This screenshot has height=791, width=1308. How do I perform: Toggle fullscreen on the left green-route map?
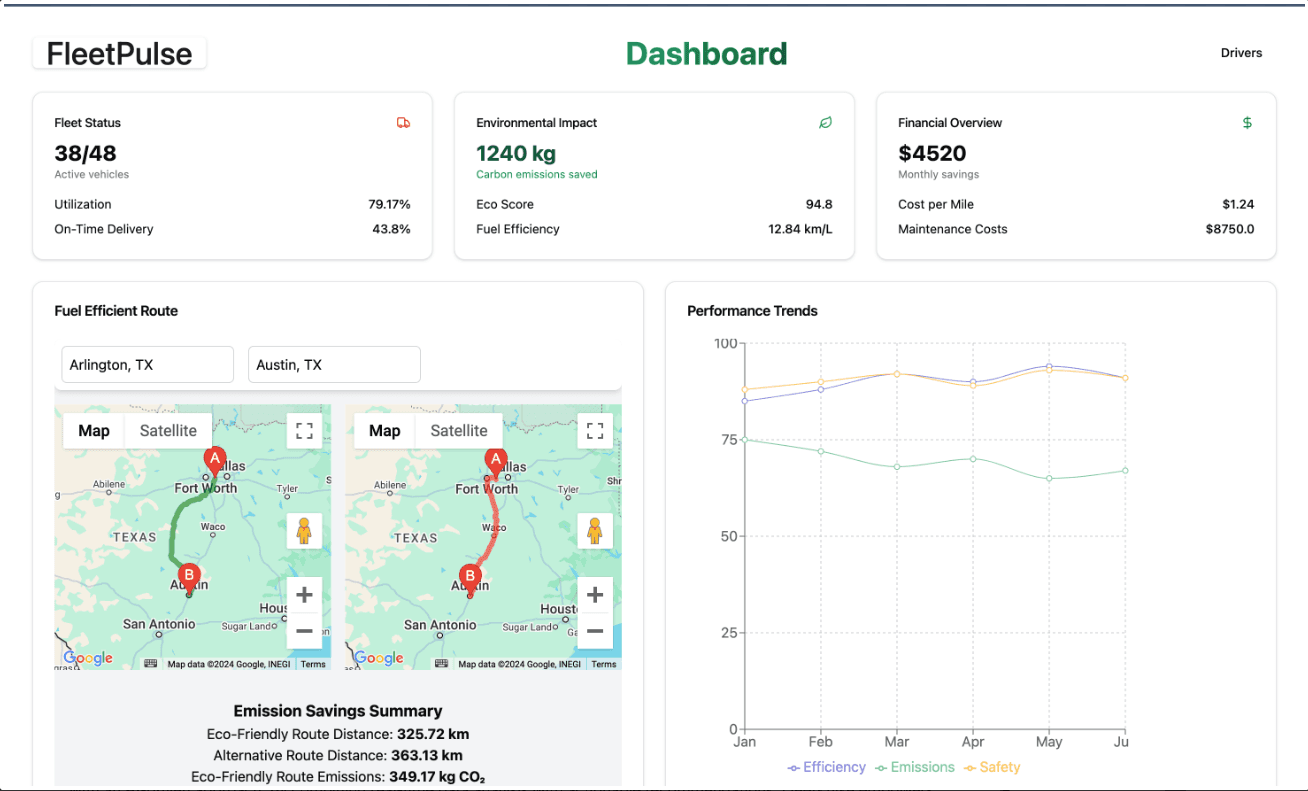pyautogui.click(x=304, y=431)
